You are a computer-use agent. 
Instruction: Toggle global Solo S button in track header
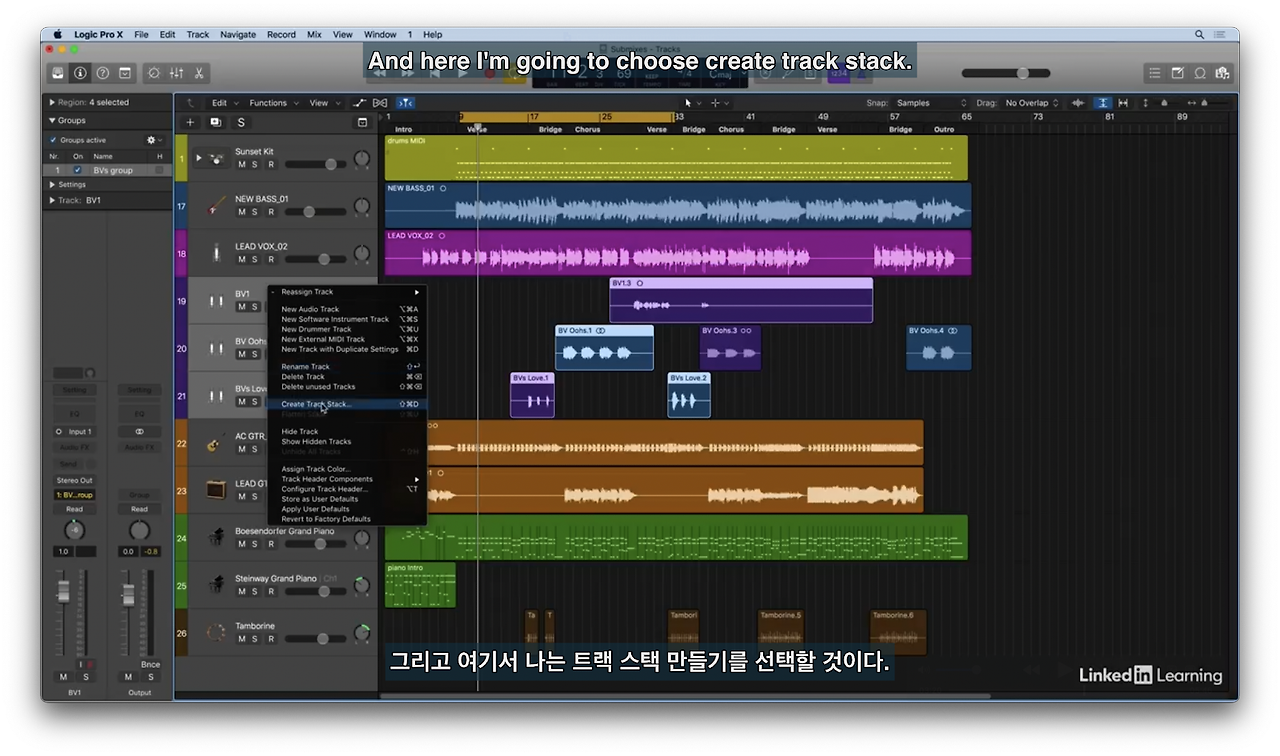coord(240,123)
